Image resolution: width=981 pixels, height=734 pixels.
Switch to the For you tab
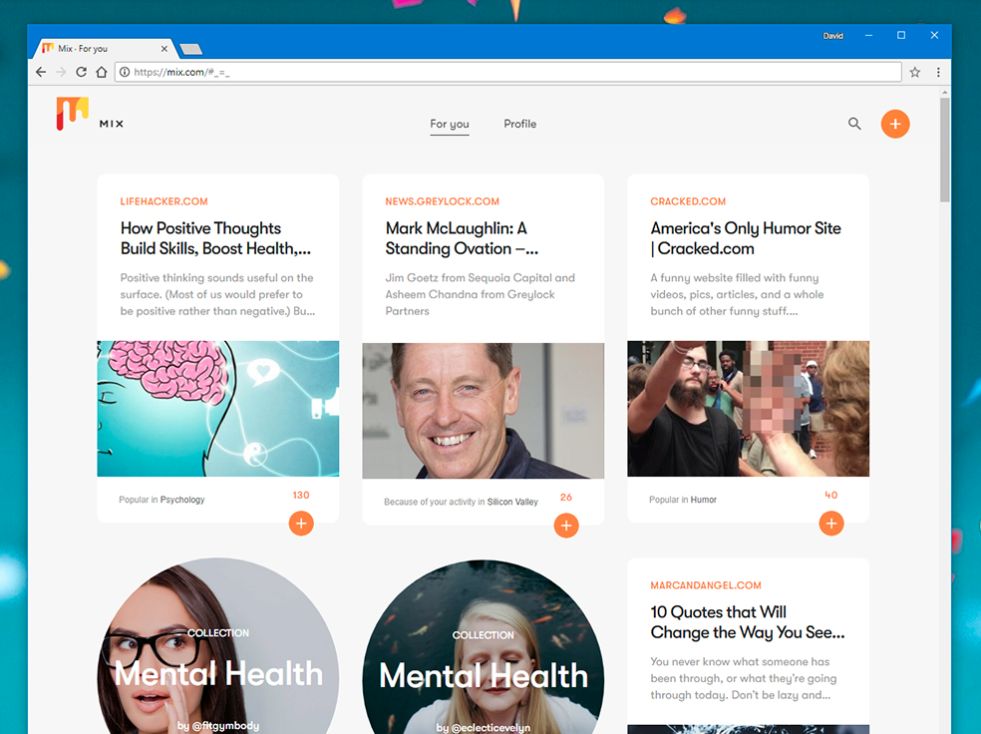(449, 124)
